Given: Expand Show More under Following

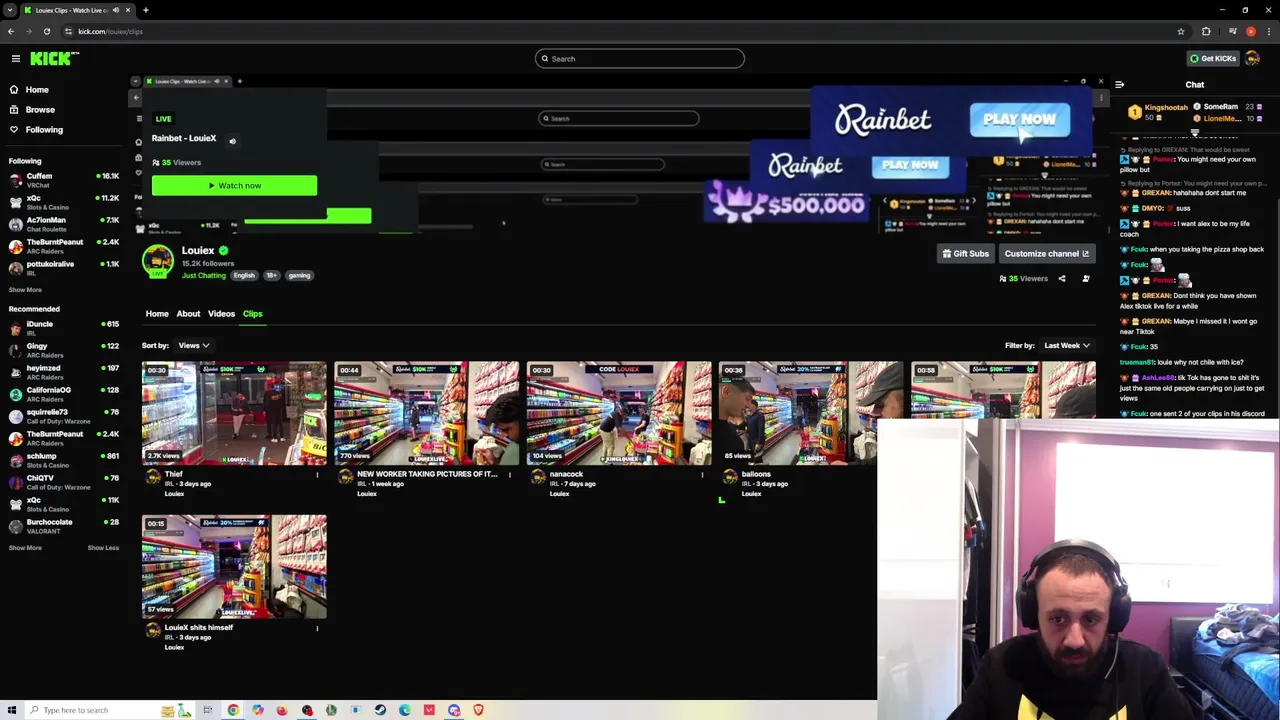Looking at the screenshot, I should (25, 290).
